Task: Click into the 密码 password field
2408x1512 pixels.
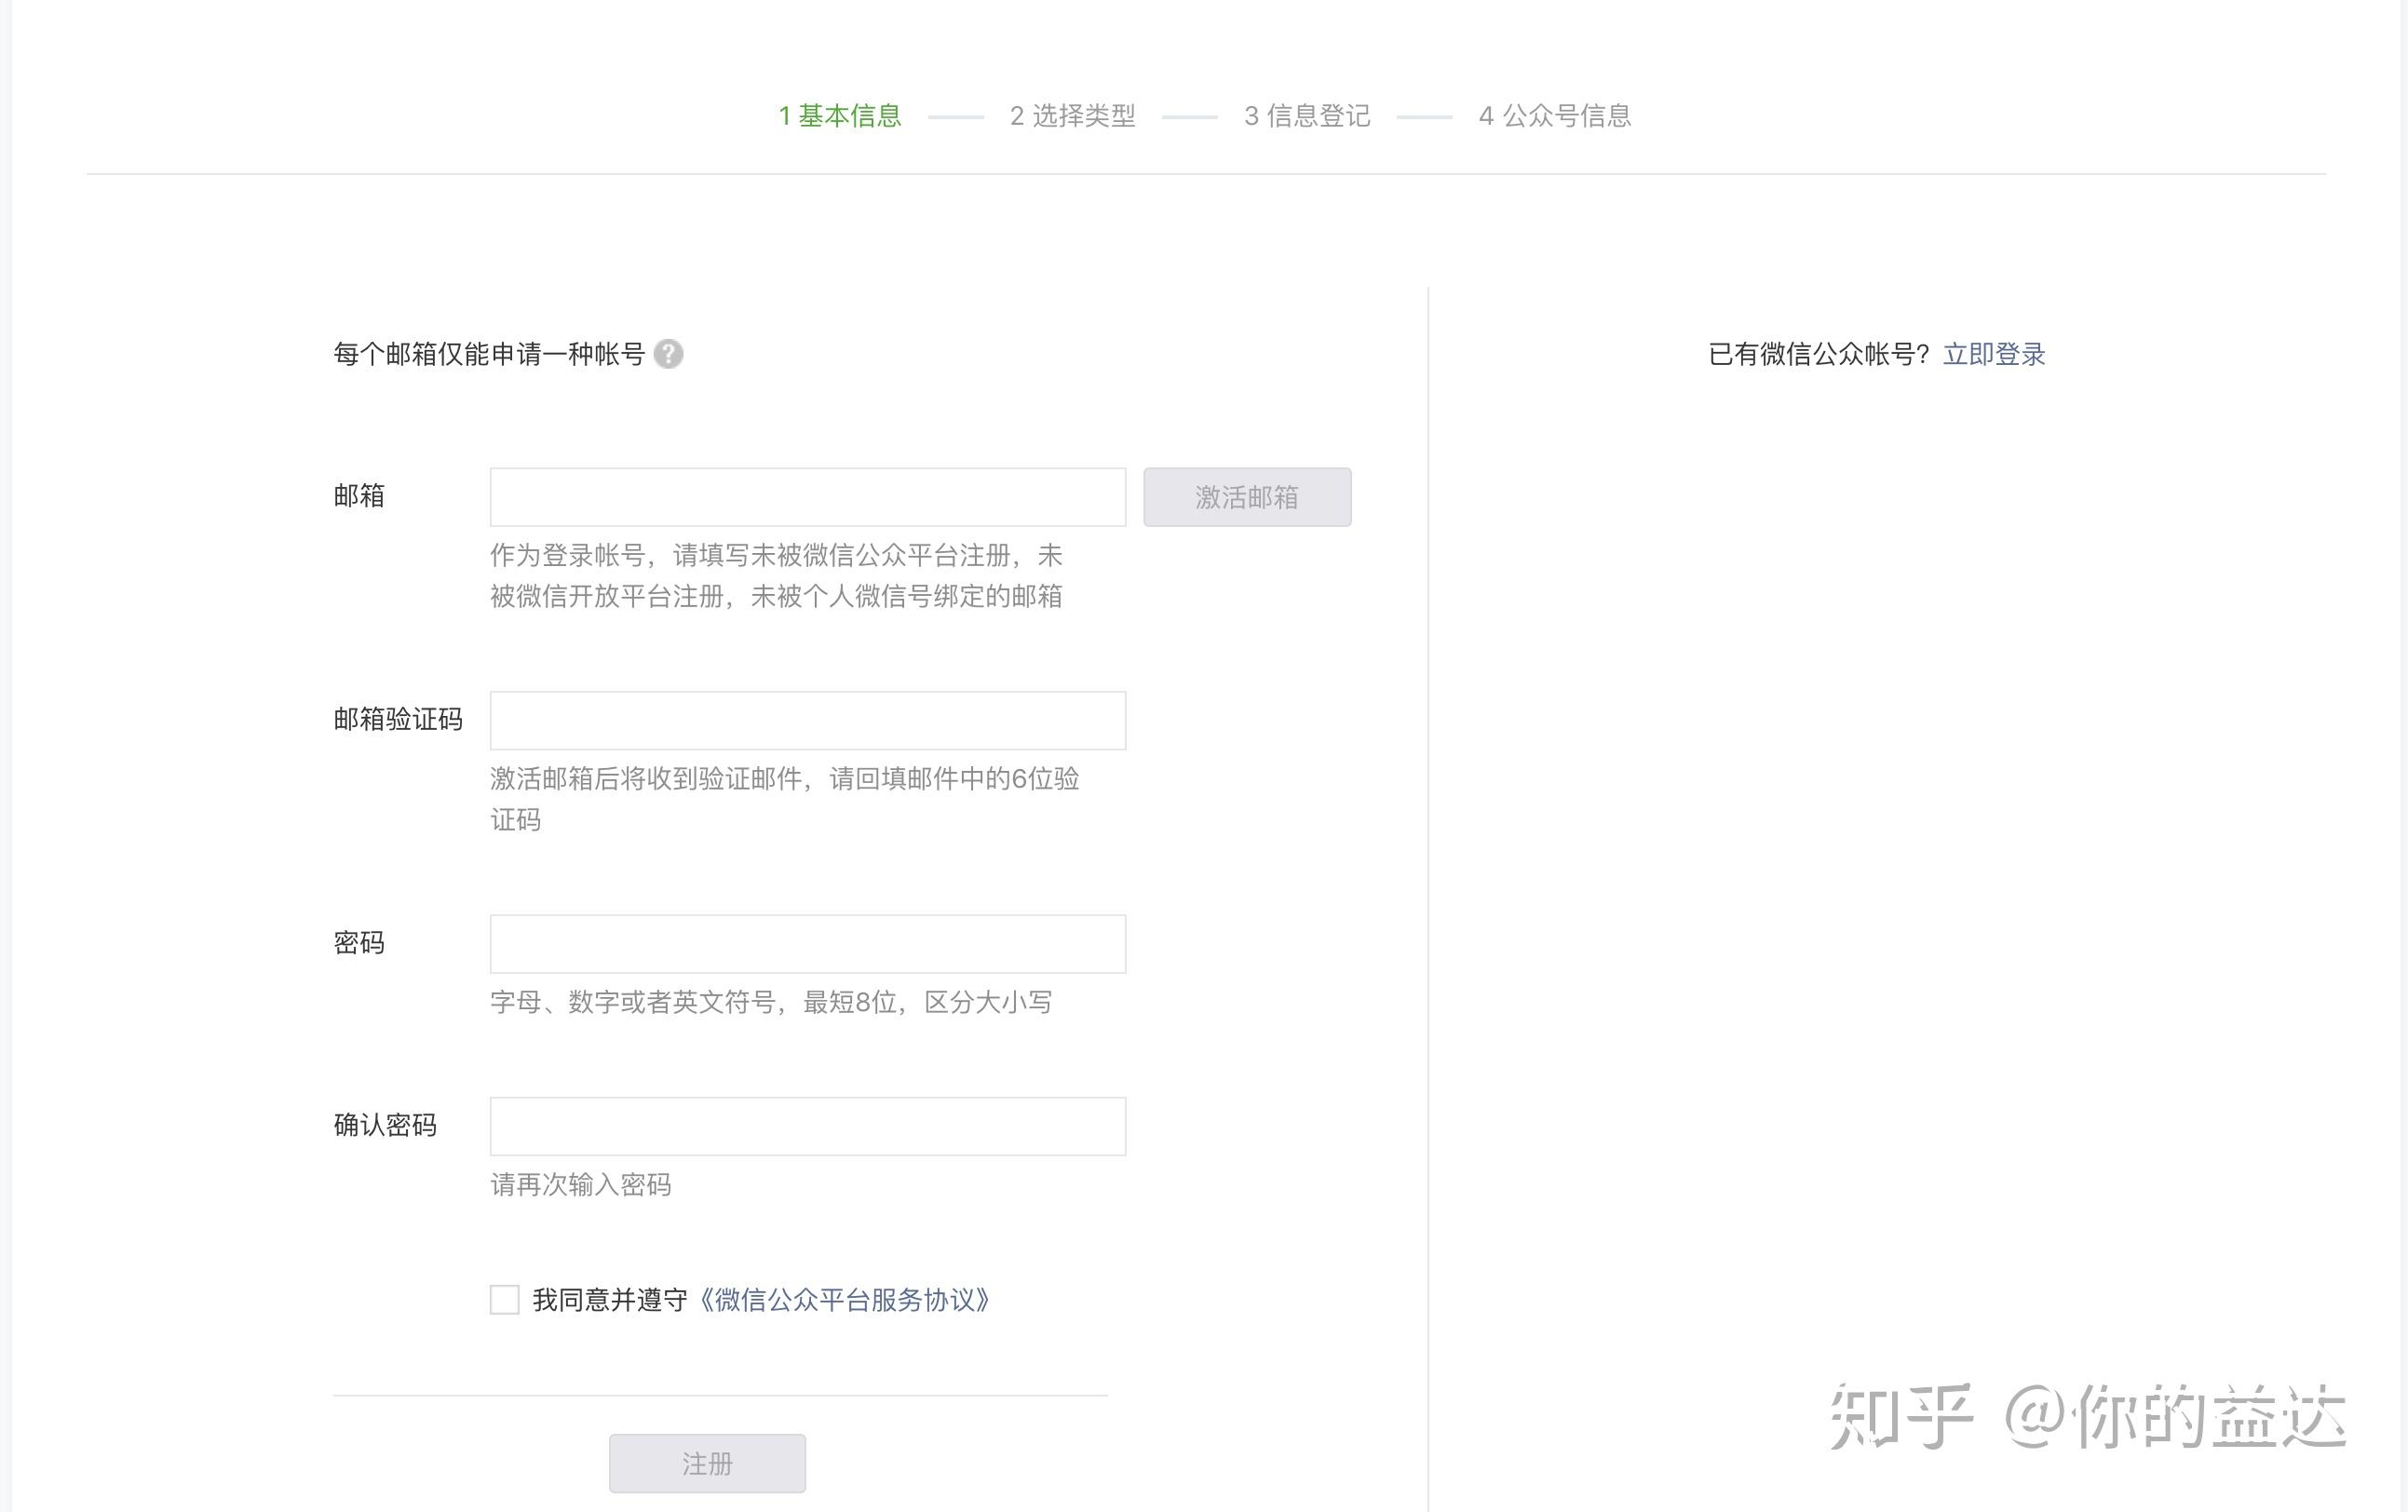Action: click(x=807, y=944)
